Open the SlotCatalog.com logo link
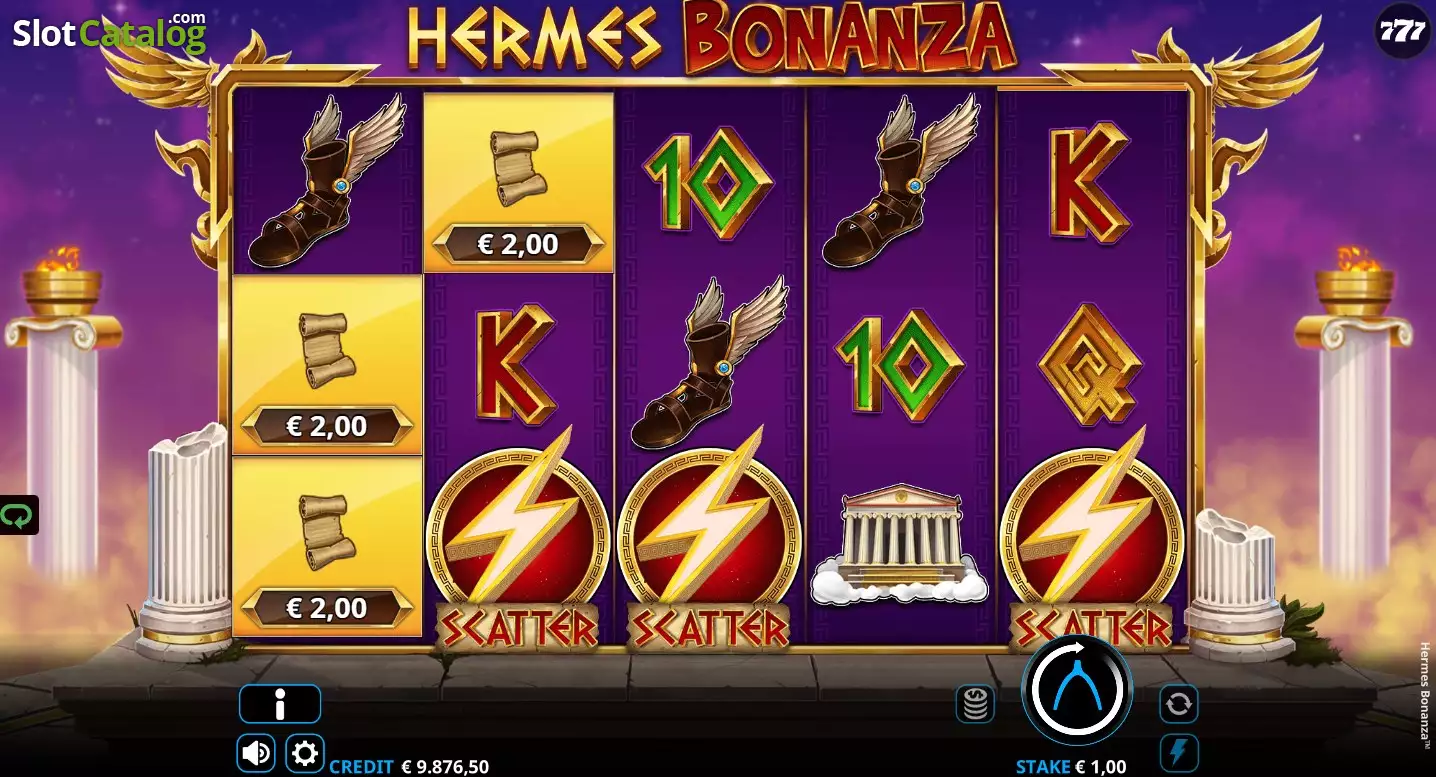This screenshot has width=1436, height=777. (x=109, y=33)
